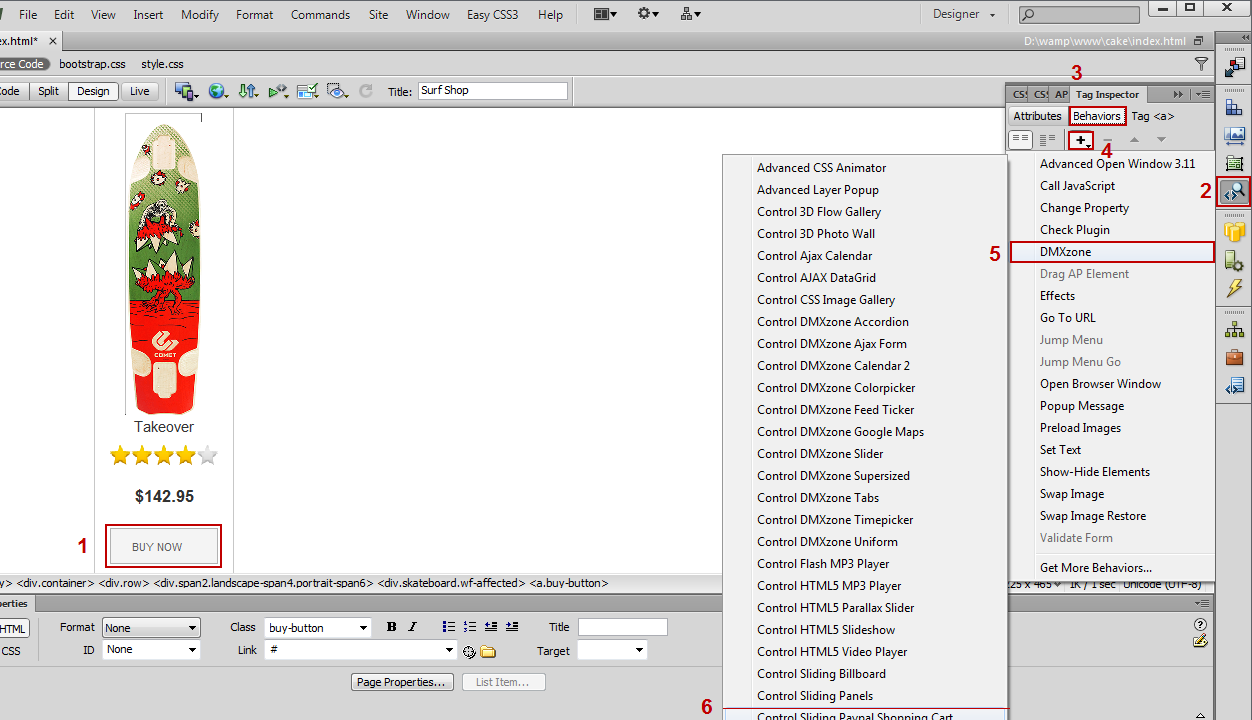Viewport: 1252px width, 720px height.
Task: Click Properties panel help icon
Action: 1200,625
